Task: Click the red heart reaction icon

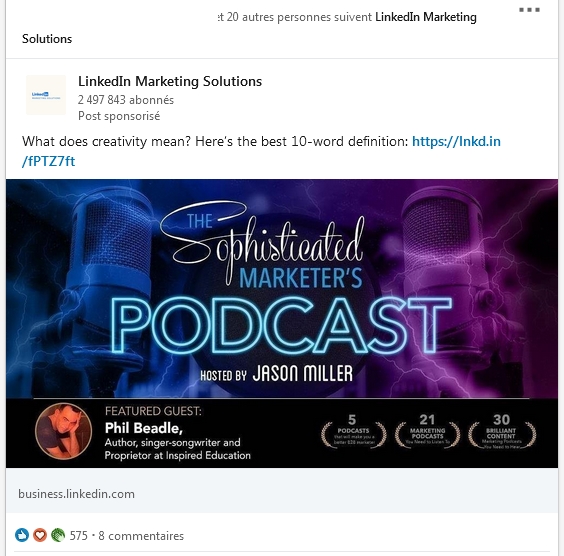Action: (40, 535)
